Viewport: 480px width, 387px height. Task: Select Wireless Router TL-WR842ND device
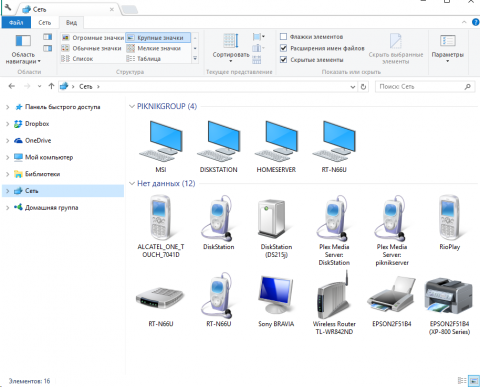coord(334,303)
